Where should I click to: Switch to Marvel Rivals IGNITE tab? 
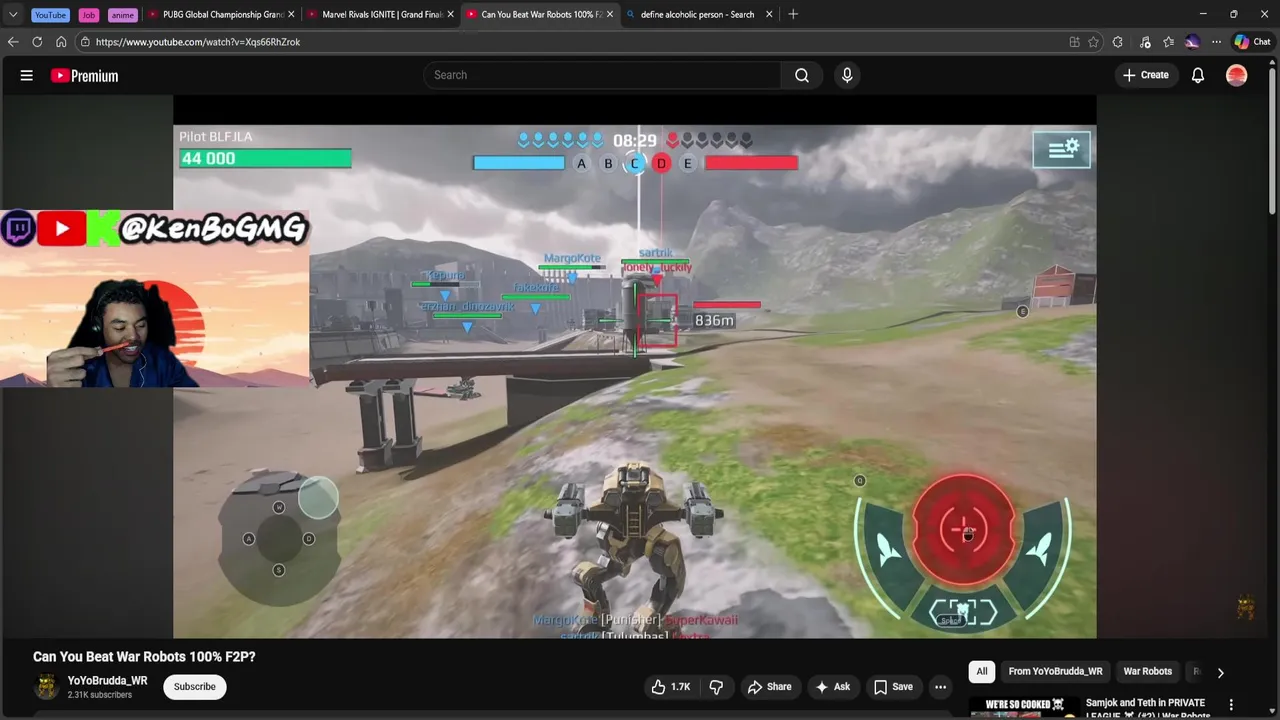coord(380,14)
